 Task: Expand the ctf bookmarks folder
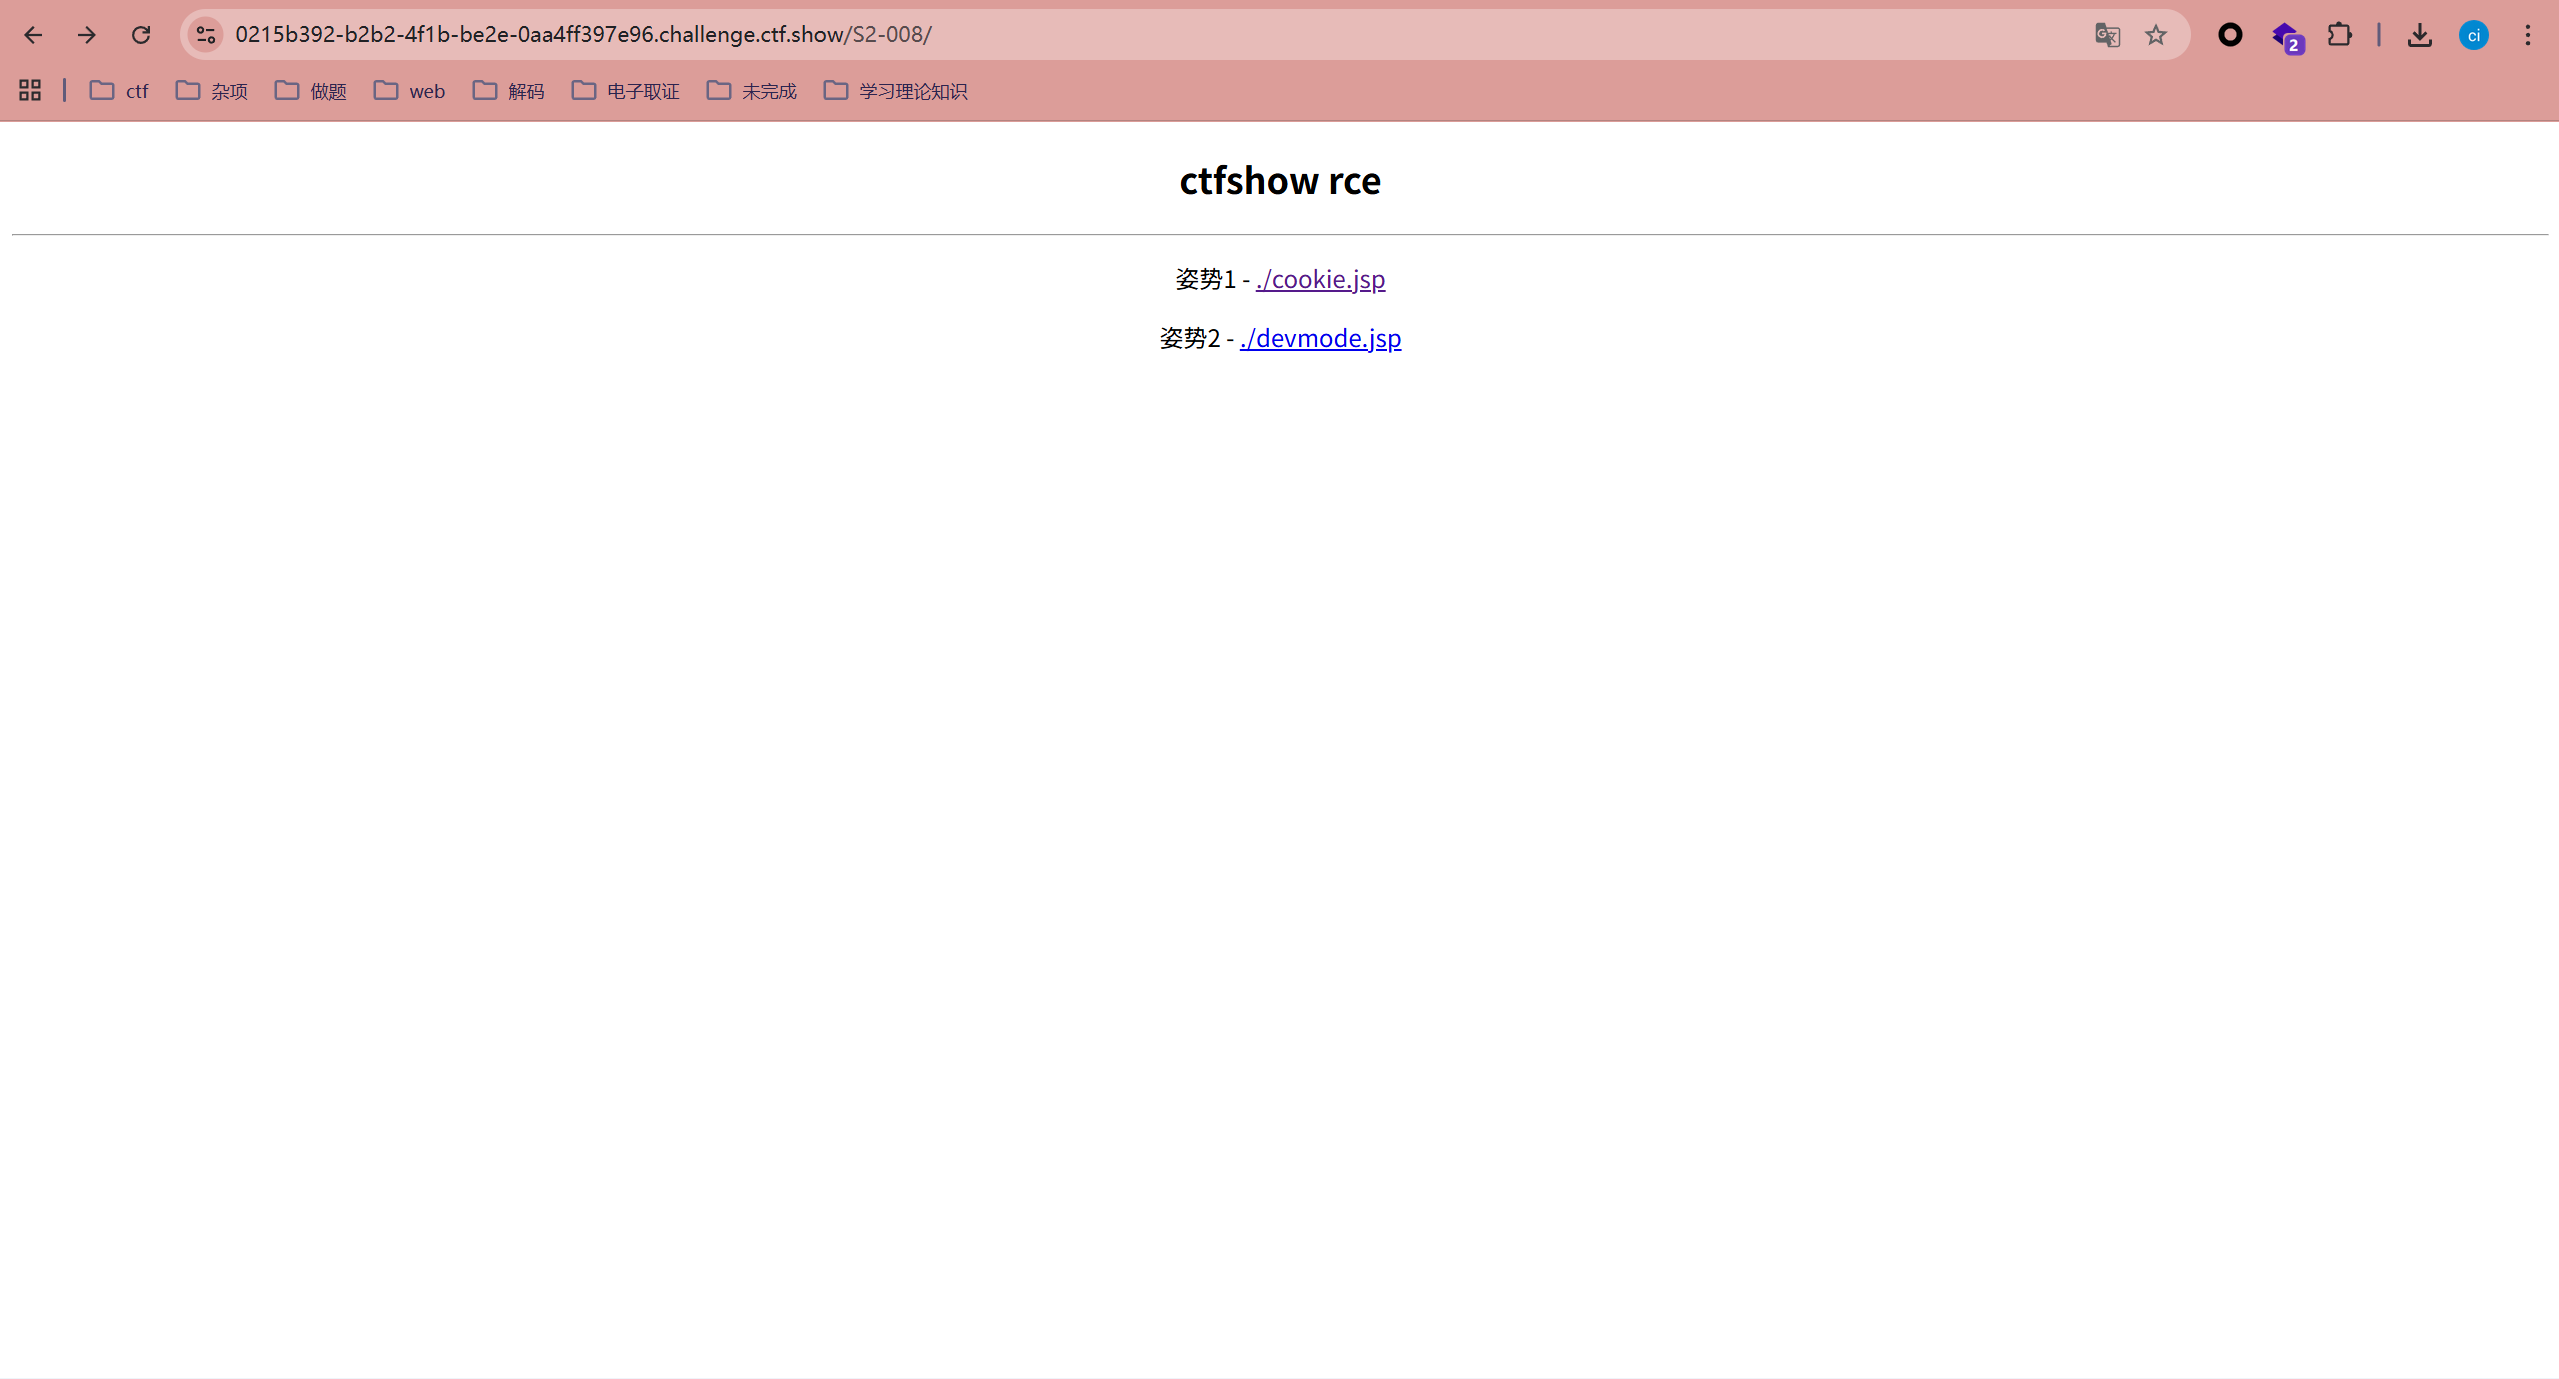119,91
